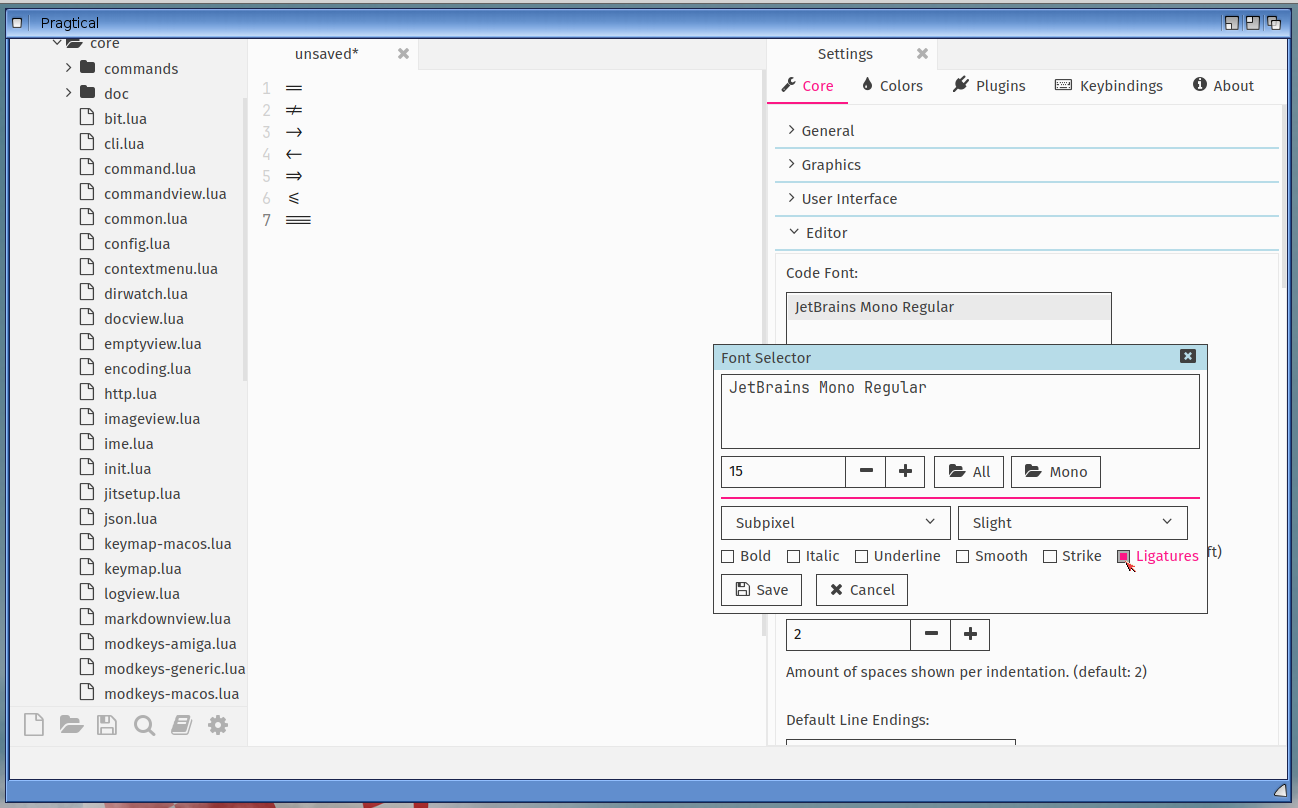Screen dimensions: 1298x808
Task: Close the Settings tab
Action: tap(922, 54)
